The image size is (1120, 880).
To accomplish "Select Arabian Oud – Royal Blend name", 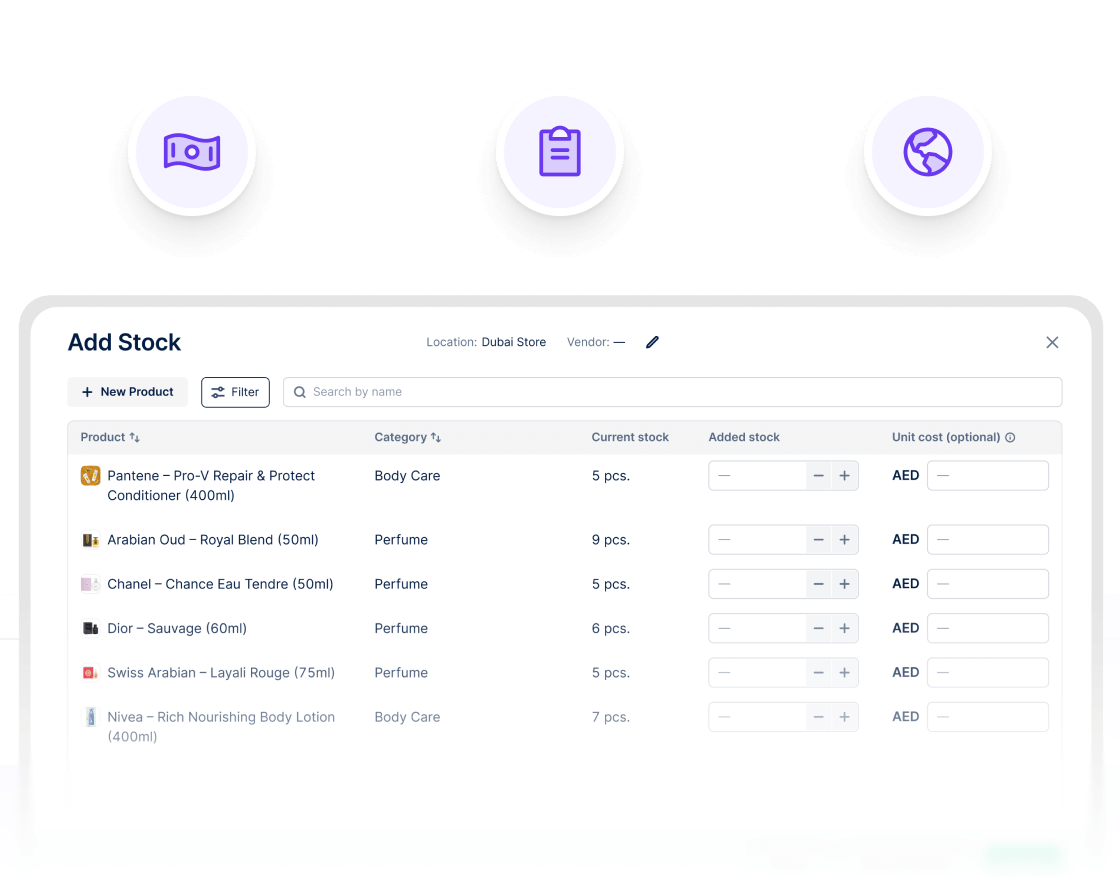I will pyautogui.click(x=213, y=540).
